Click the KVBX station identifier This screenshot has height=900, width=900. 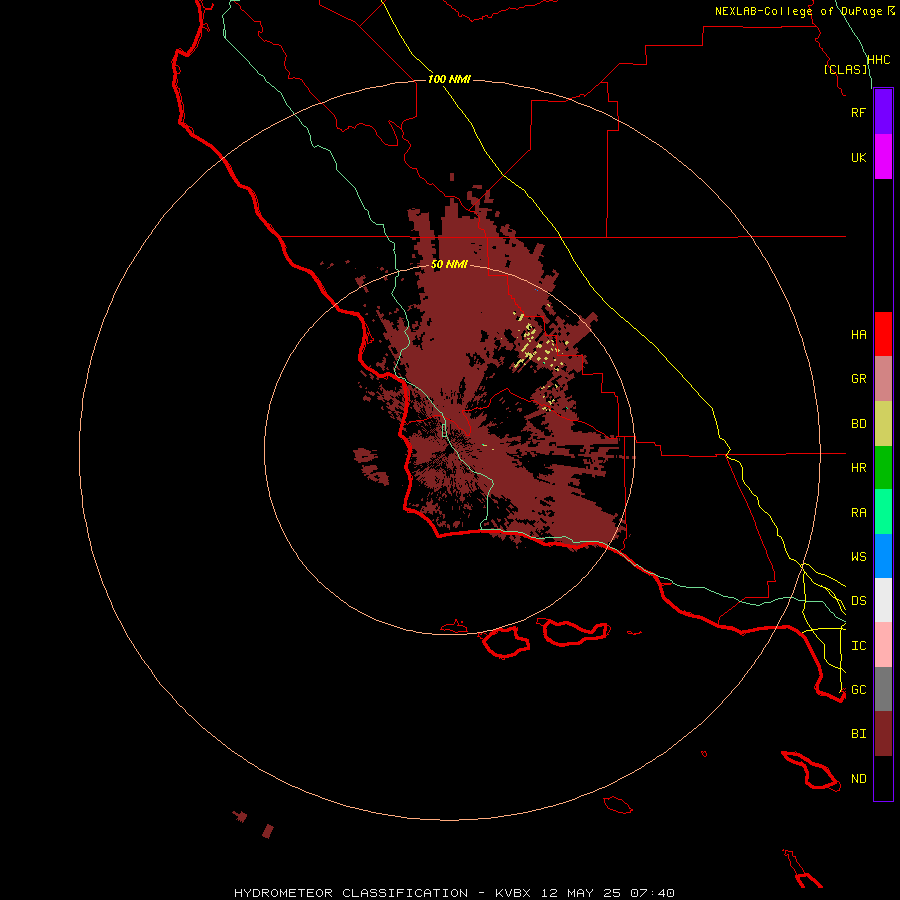[513, 893]
